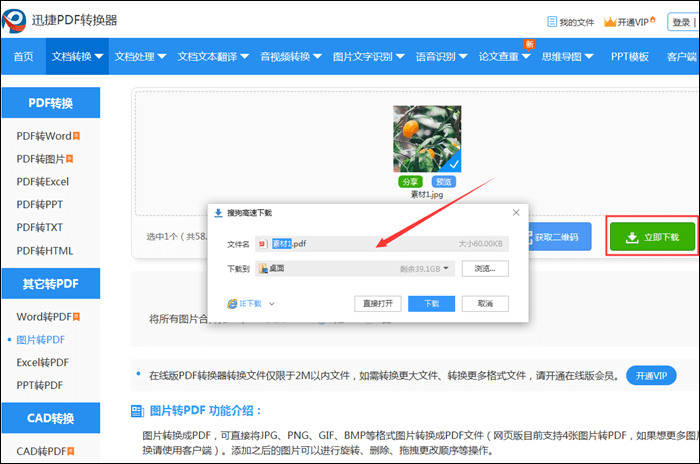Go to the 首页 tab
This screenshot has height=464, width=700.
(x=23, y=56)
